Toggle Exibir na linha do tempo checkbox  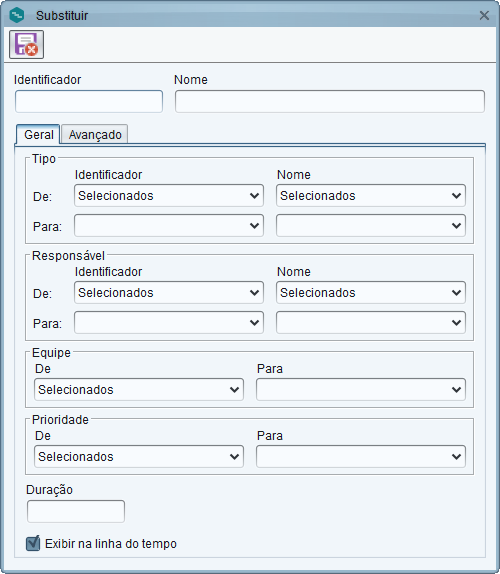click(33, 543)
